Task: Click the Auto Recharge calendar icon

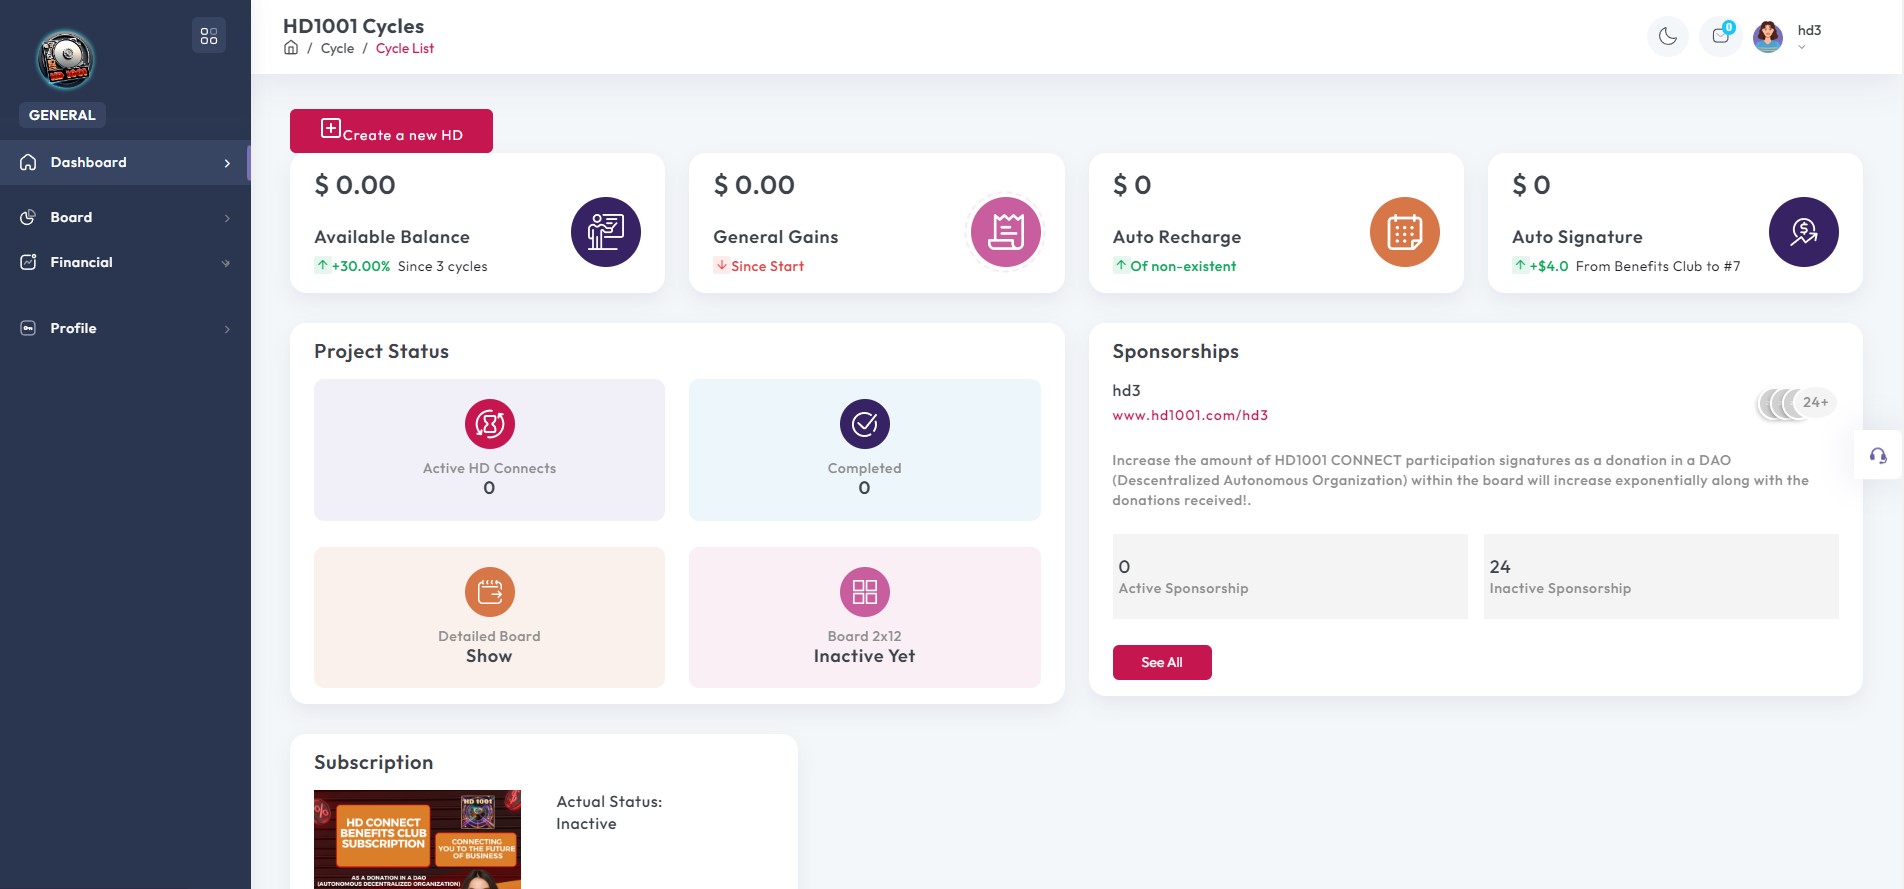Action: (x=1404, y=232)
